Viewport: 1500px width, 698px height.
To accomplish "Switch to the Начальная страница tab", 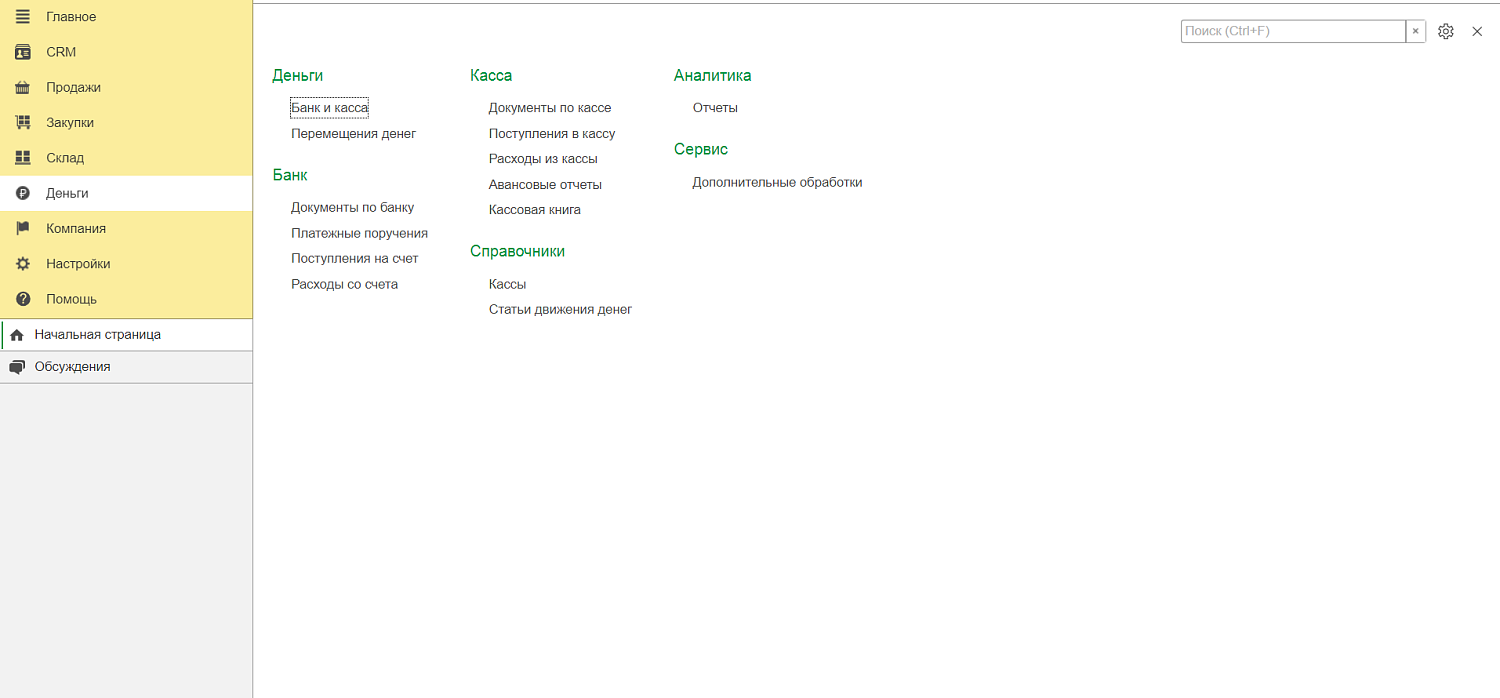I will pos(97,335).
